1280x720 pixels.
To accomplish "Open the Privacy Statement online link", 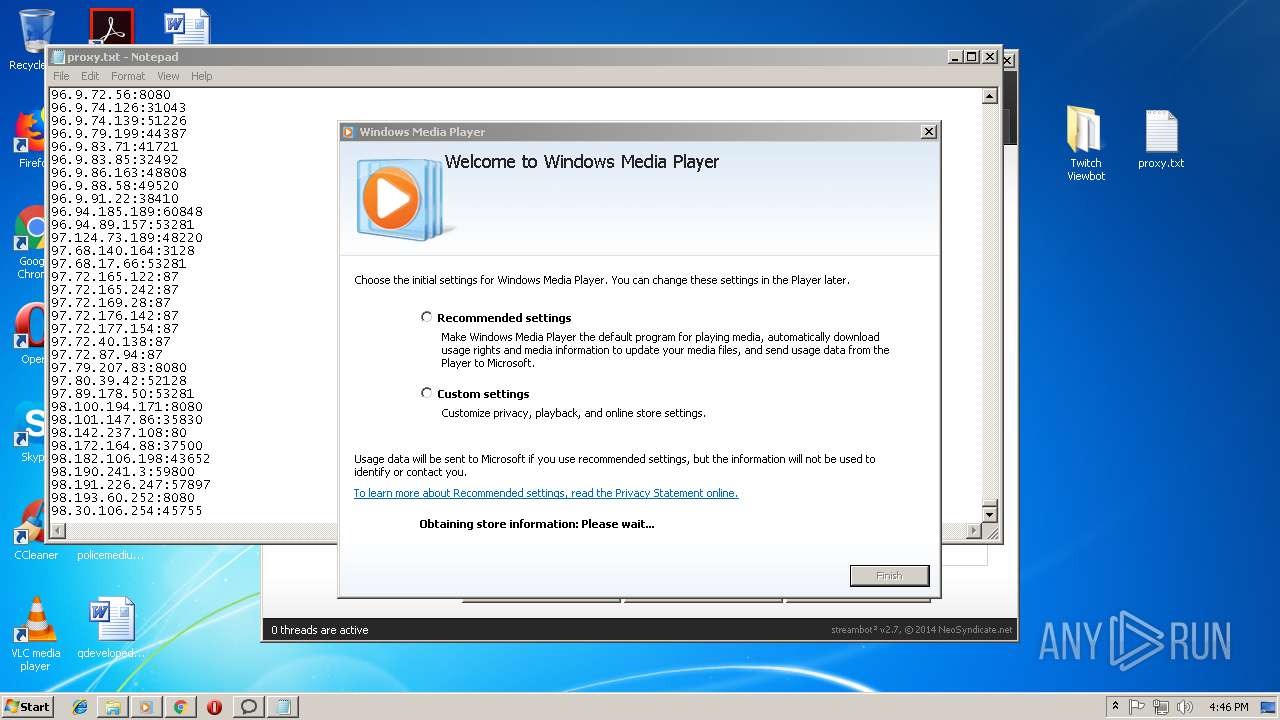I will 546,493.
